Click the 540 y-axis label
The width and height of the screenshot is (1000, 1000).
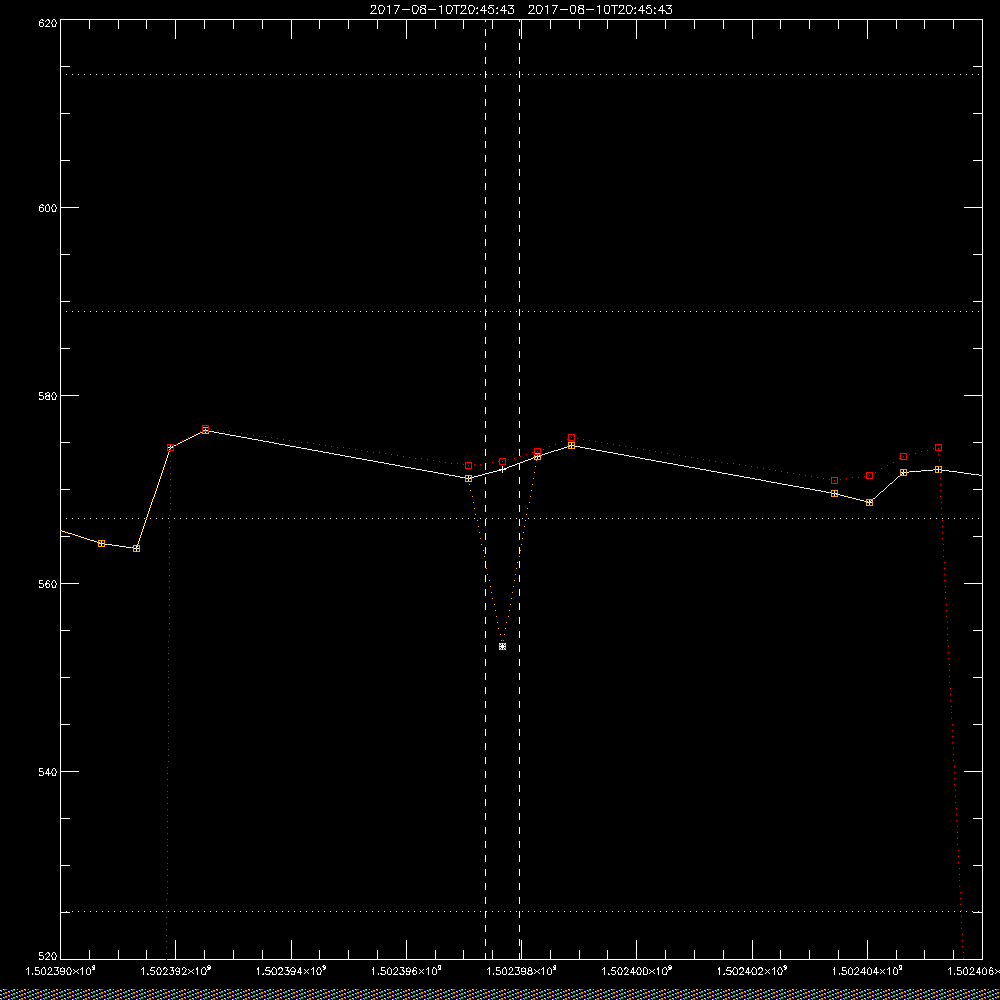pyautogui.click(x=48, y=772)
